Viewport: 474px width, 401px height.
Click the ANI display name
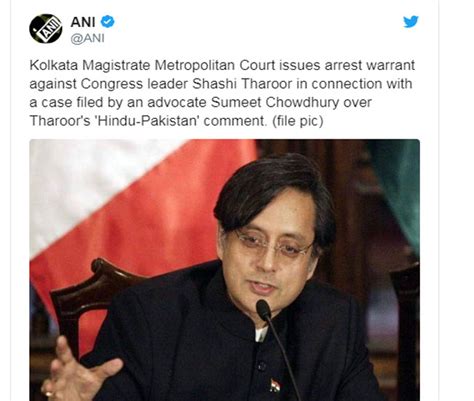(83, 22)
